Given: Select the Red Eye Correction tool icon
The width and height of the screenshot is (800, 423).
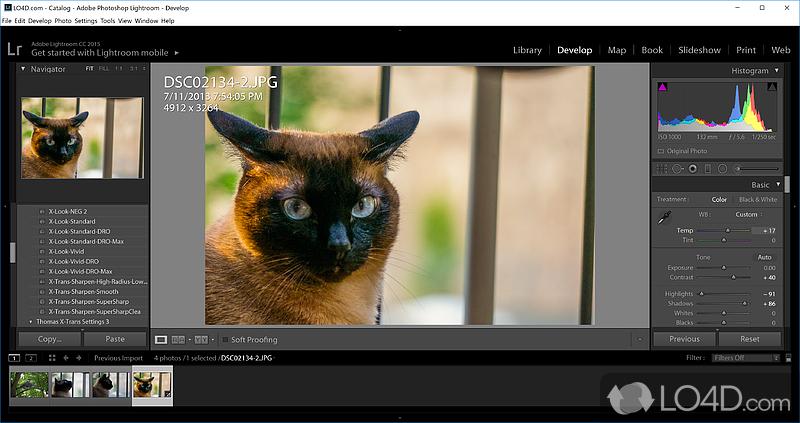Looking at the screenshot, I should [693, 168].
